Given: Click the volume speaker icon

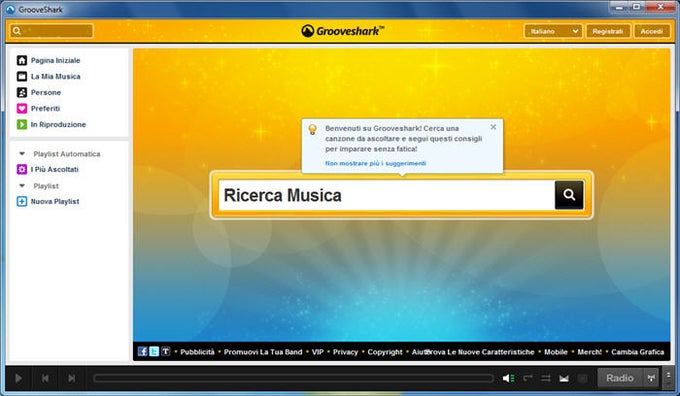Looking at the screenshot, I should point(508,378).
